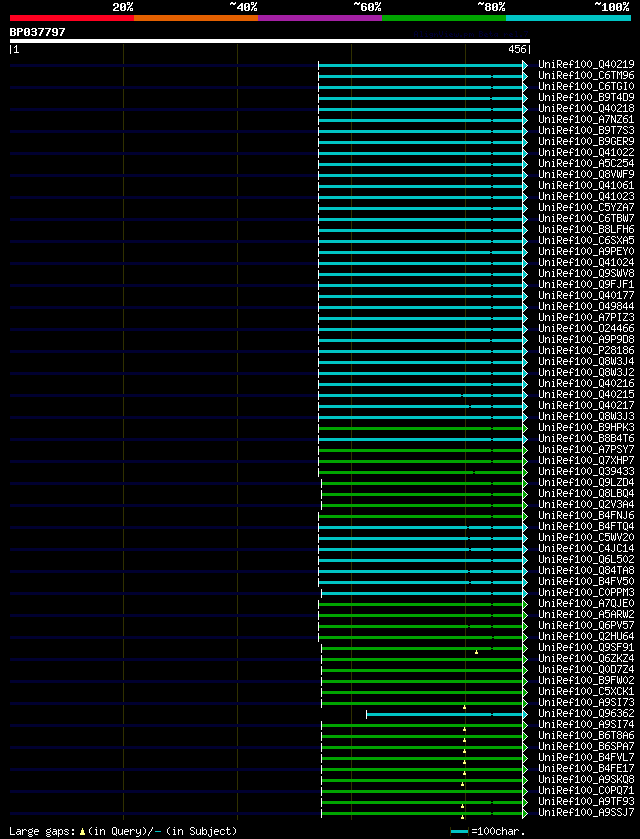This screenshot has height=839, width=640.
Task: Select label UniRef100_C5YZA7
Action: (586, 208)
